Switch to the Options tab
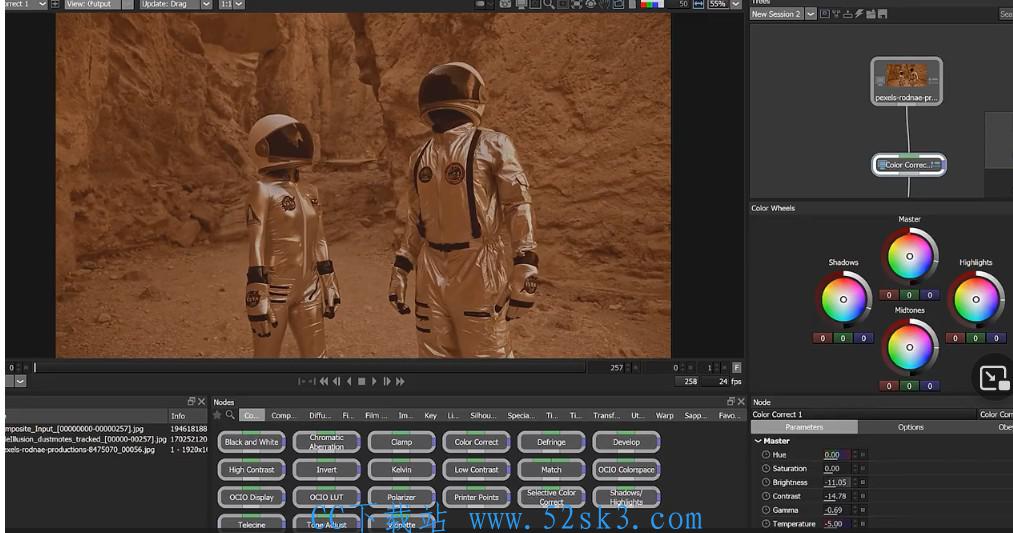Image resolution: width=1013 pixels, height=533 pixels. 910,427
